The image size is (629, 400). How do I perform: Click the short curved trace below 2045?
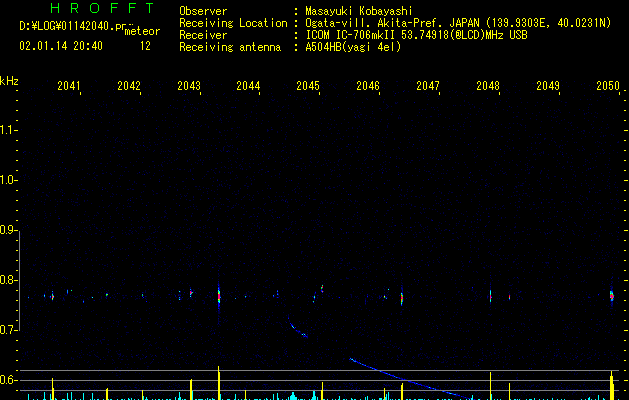[x=297, y=327]
